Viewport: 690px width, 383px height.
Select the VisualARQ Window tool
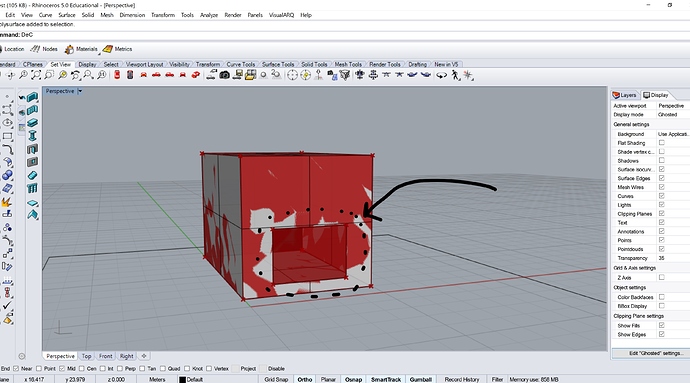(x=33, y=162)
